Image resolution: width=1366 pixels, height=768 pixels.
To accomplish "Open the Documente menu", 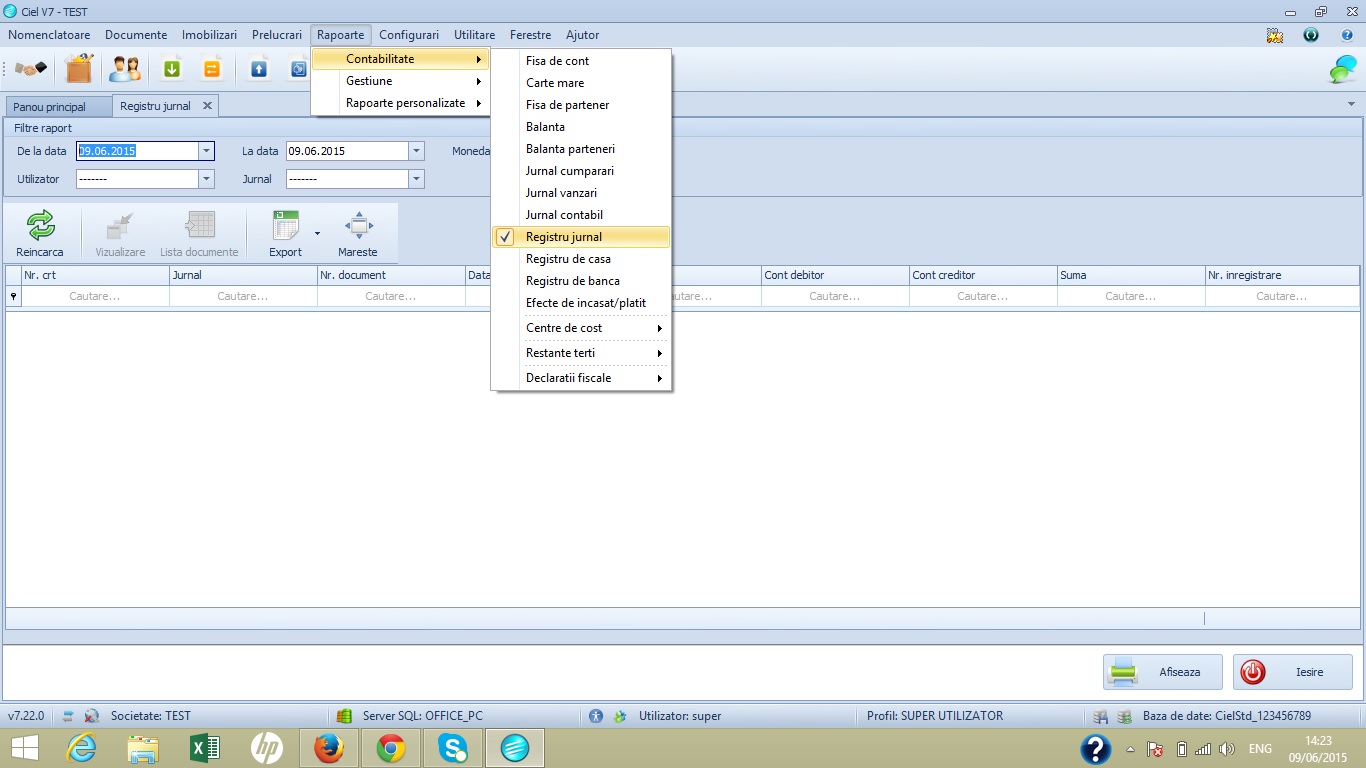I will tap(136, 35).
